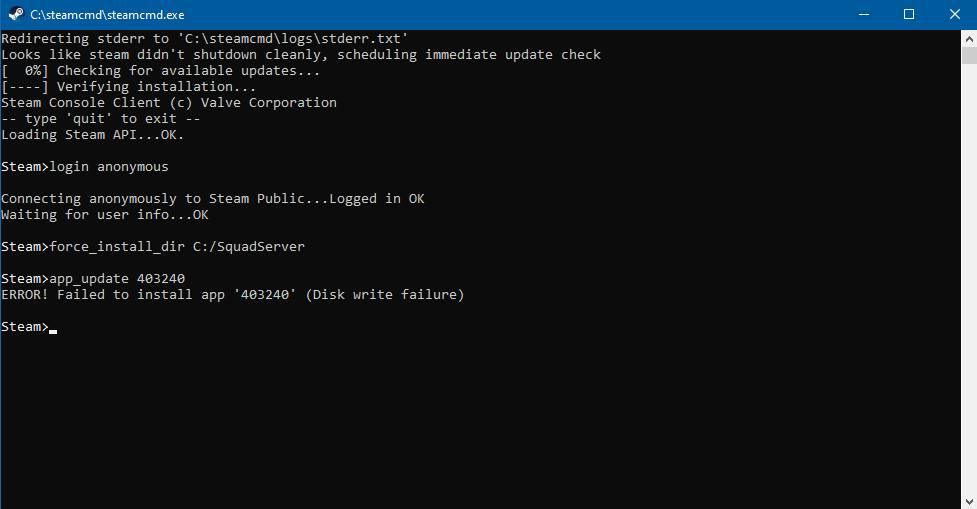This screenshot has height=509, width=977.
Task: Click the blinking cursor at last Steam> prompt
Action: pos(53,328)
